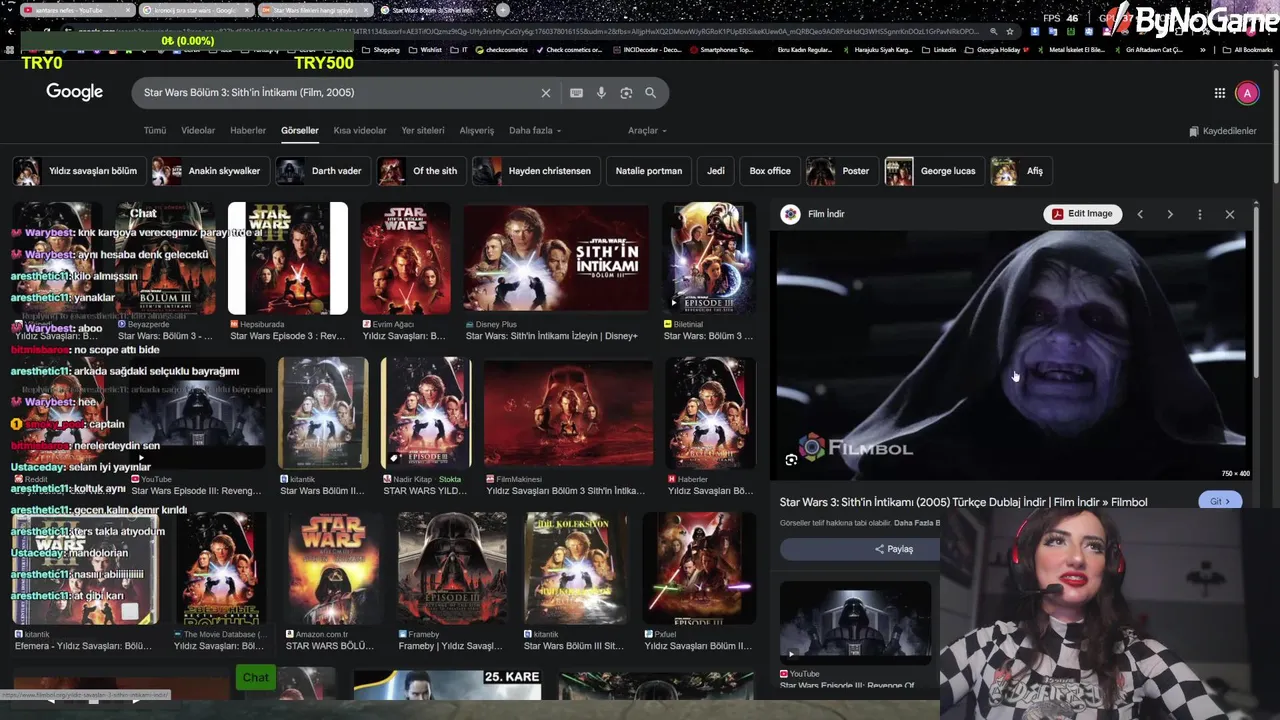The height and width of the screenshot is (720, 1280).
Task: Click the zoom magnifier icon in address bar
Action: coord(993,31)
